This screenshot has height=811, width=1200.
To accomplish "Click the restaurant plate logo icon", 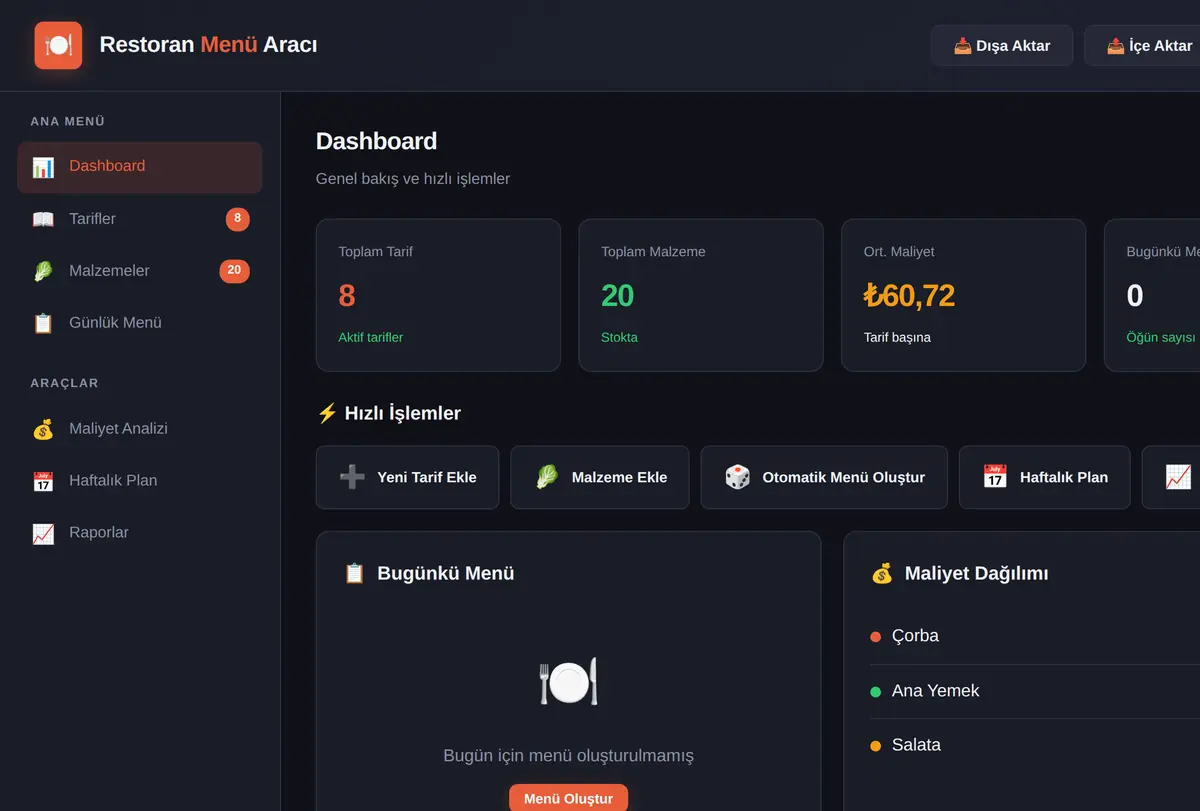I will pos(58,45).
